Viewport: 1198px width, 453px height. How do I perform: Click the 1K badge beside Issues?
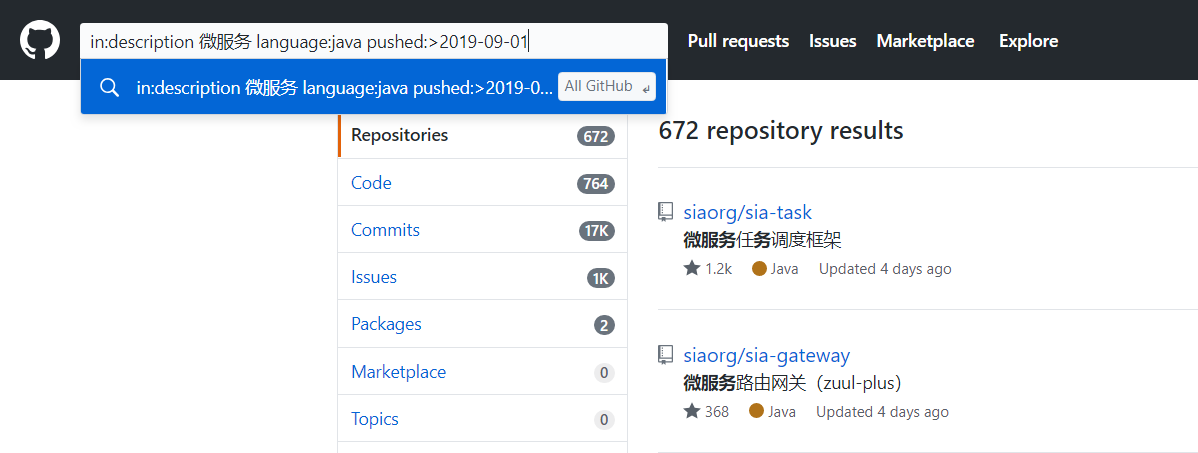[x=601, y=277]
